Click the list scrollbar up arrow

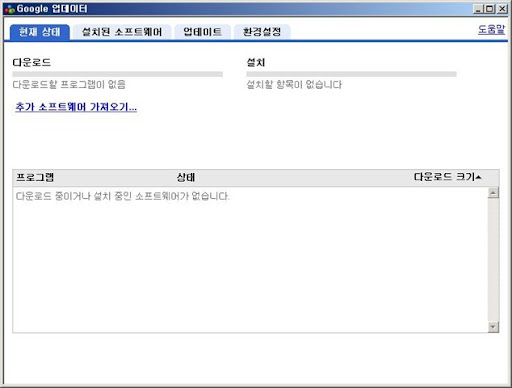493,193
